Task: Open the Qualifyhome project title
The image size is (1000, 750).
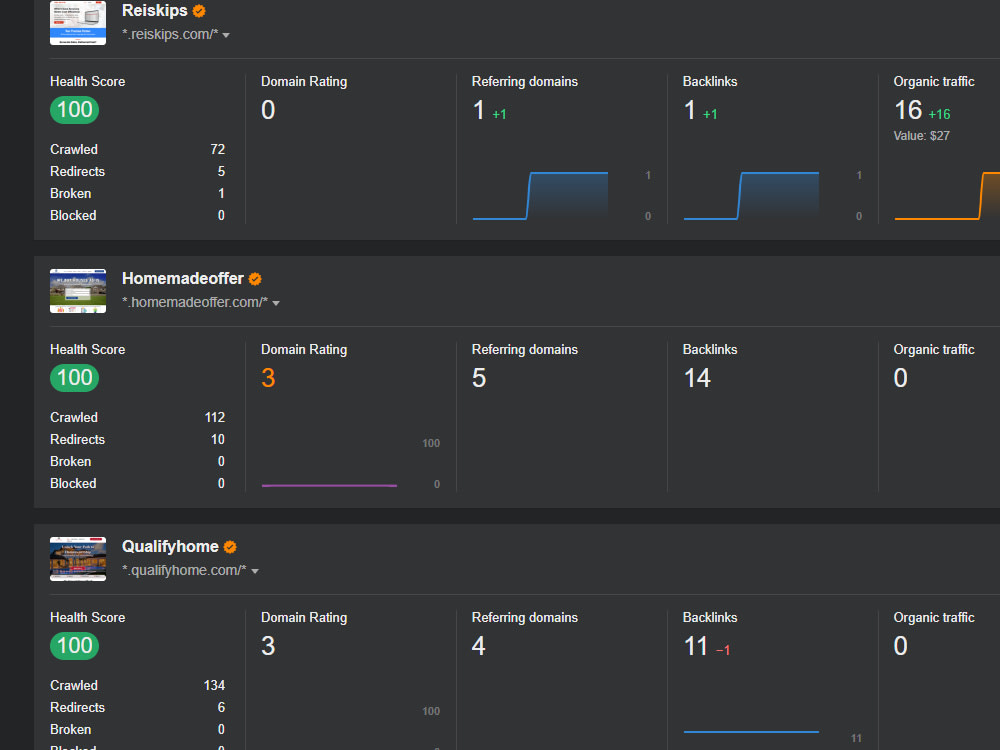Action: coord(170,547)
